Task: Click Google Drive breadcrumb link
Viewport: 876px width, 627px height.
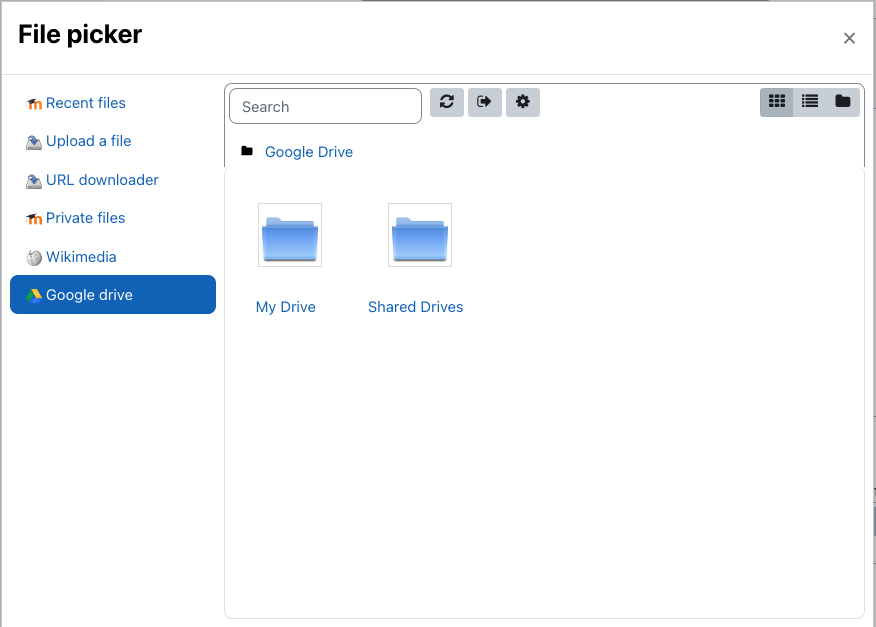Action: [309, 152]
